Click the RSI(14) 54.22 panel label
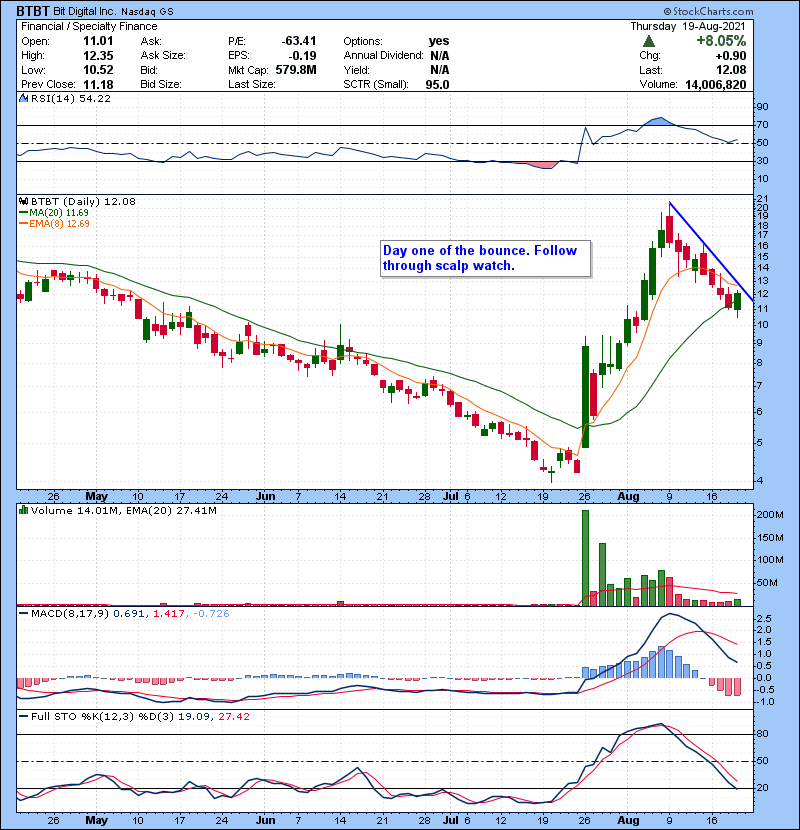This screenshot has width=800, height=830. (x=70, y=98)
